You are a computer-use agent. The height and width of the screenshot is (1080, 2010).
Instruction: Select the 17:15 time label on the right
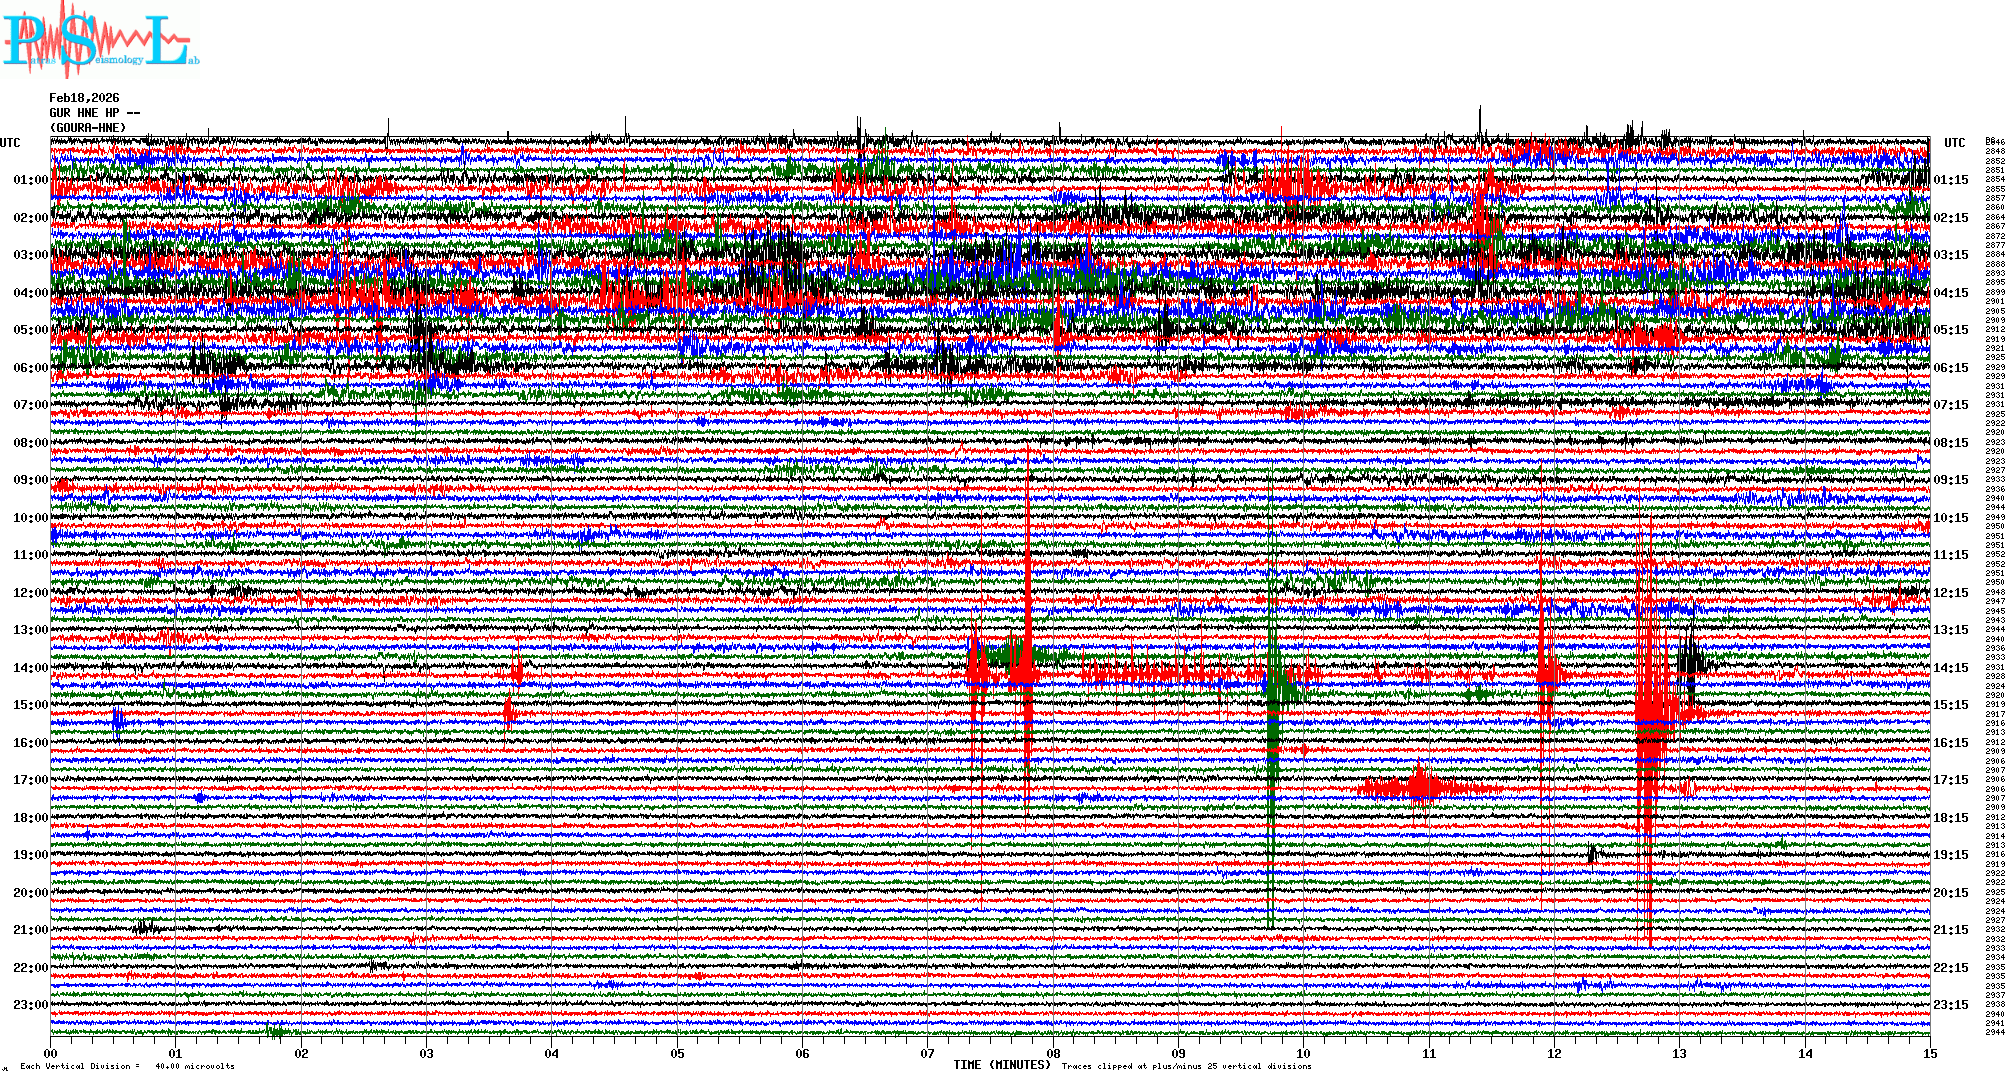coord(1951,780)
